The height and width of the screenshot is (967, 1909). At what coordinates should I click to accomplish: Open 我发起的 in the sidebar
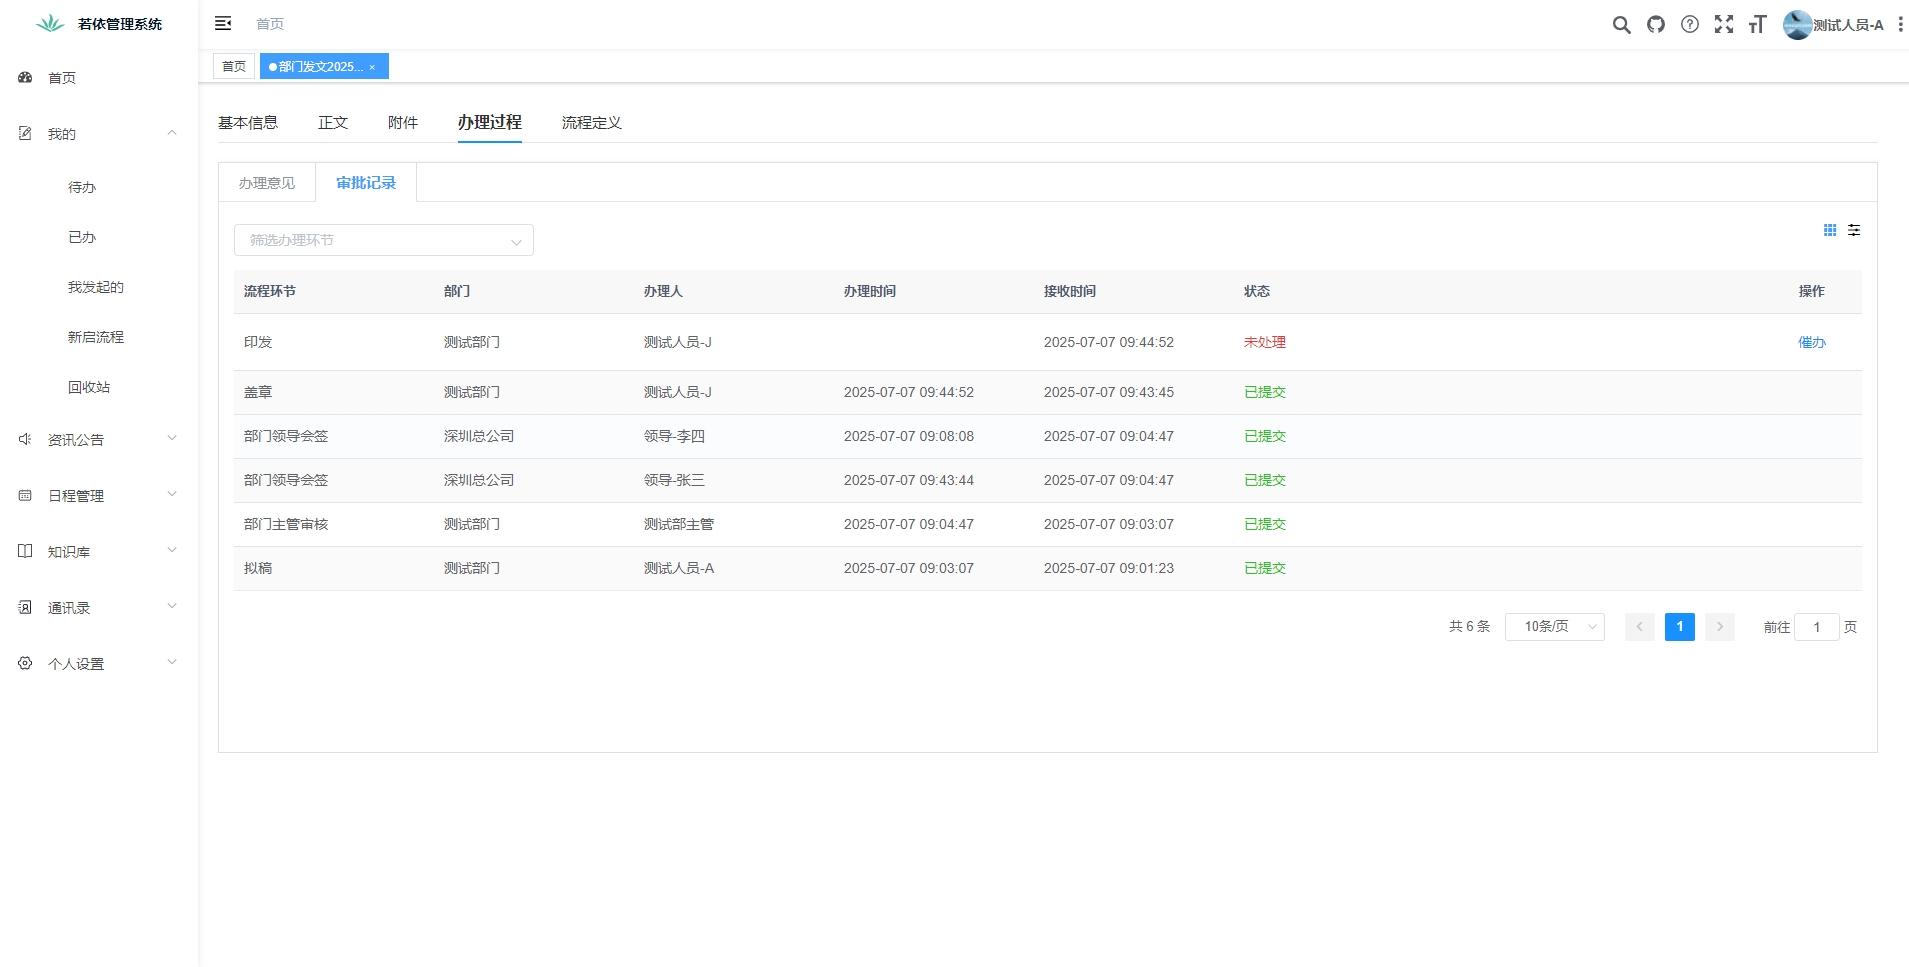pyautogui.click(x=96, y=287)
